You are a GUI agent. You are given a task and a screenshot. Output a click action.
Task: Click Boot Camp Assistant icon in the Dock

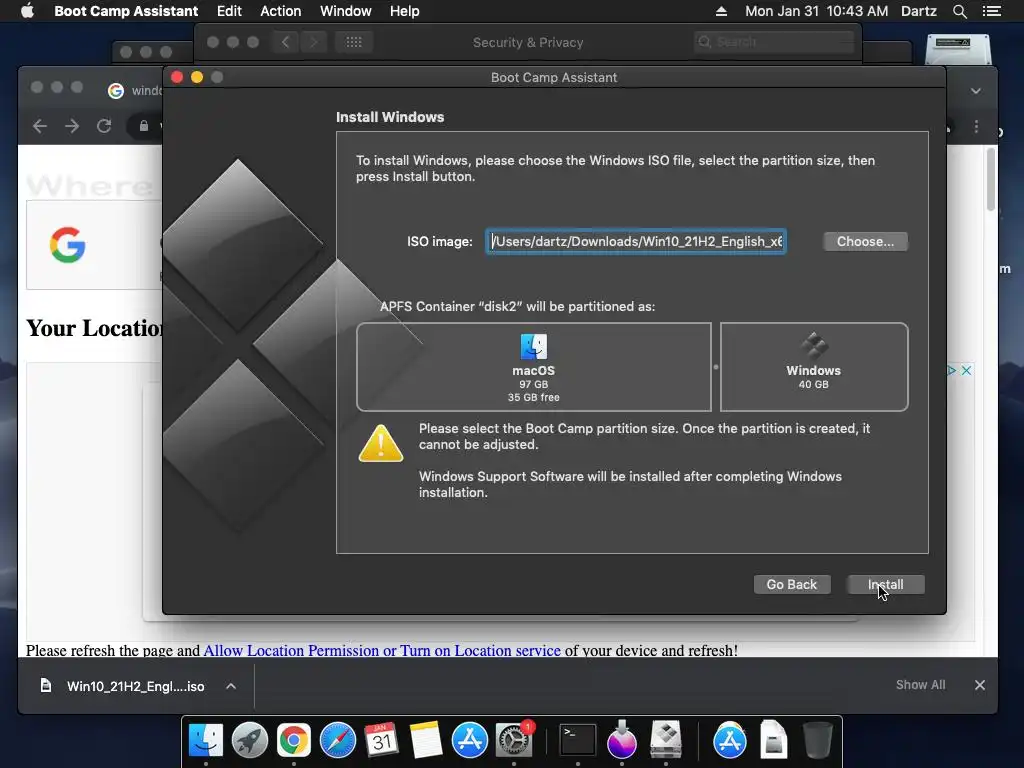tap(666, 741)
